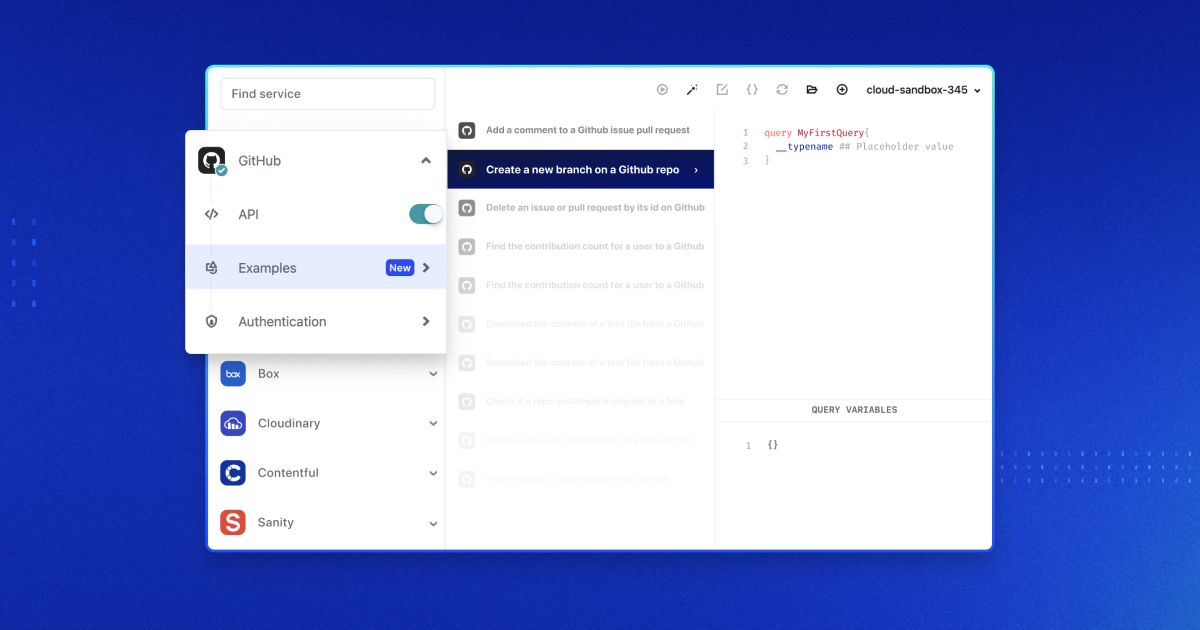
Task: Click the '## Placeholder value' comment
Action: [896, 147]
